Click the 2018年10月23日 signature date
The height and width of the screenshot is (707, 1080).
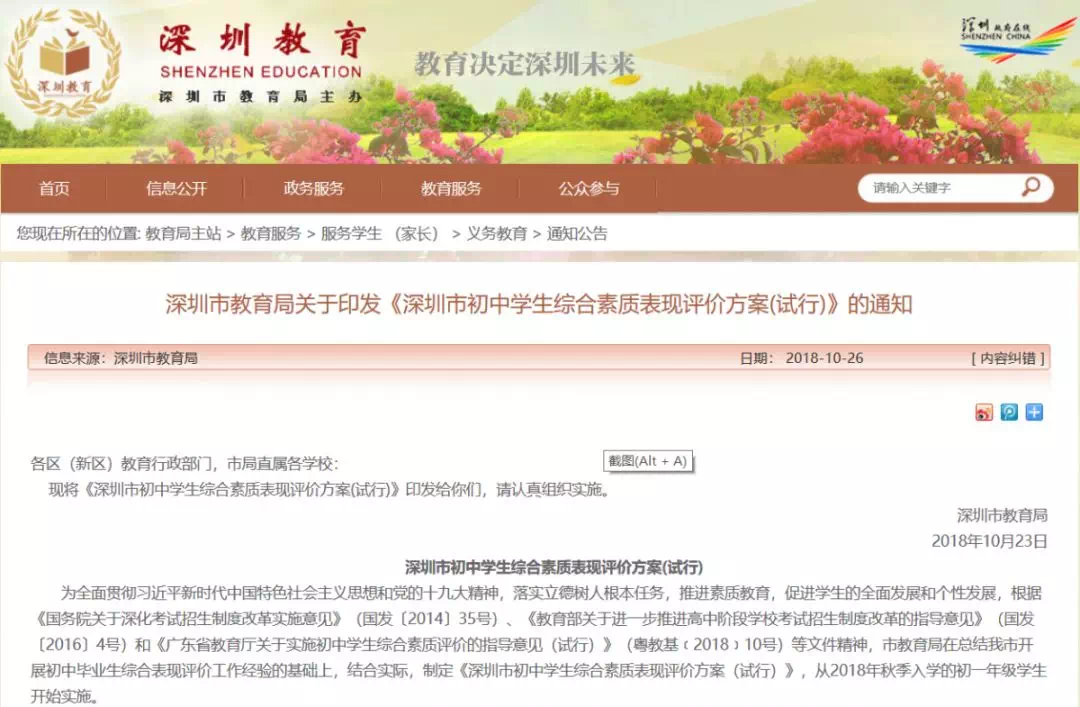[x=989, y=541]
